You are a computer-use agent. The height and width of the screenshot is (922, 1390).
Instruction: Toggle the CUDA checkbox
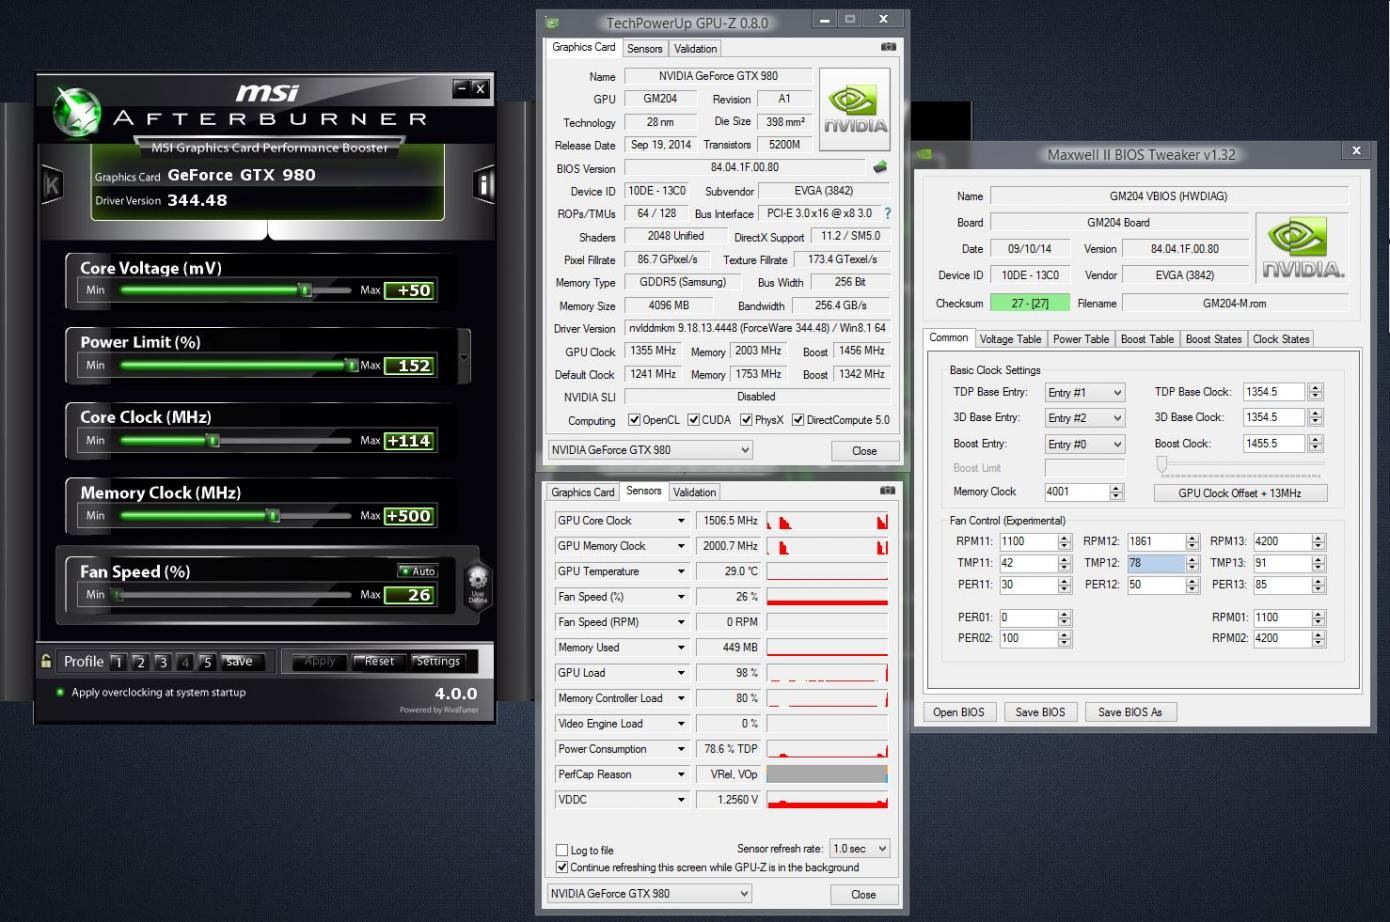[694, 420]
